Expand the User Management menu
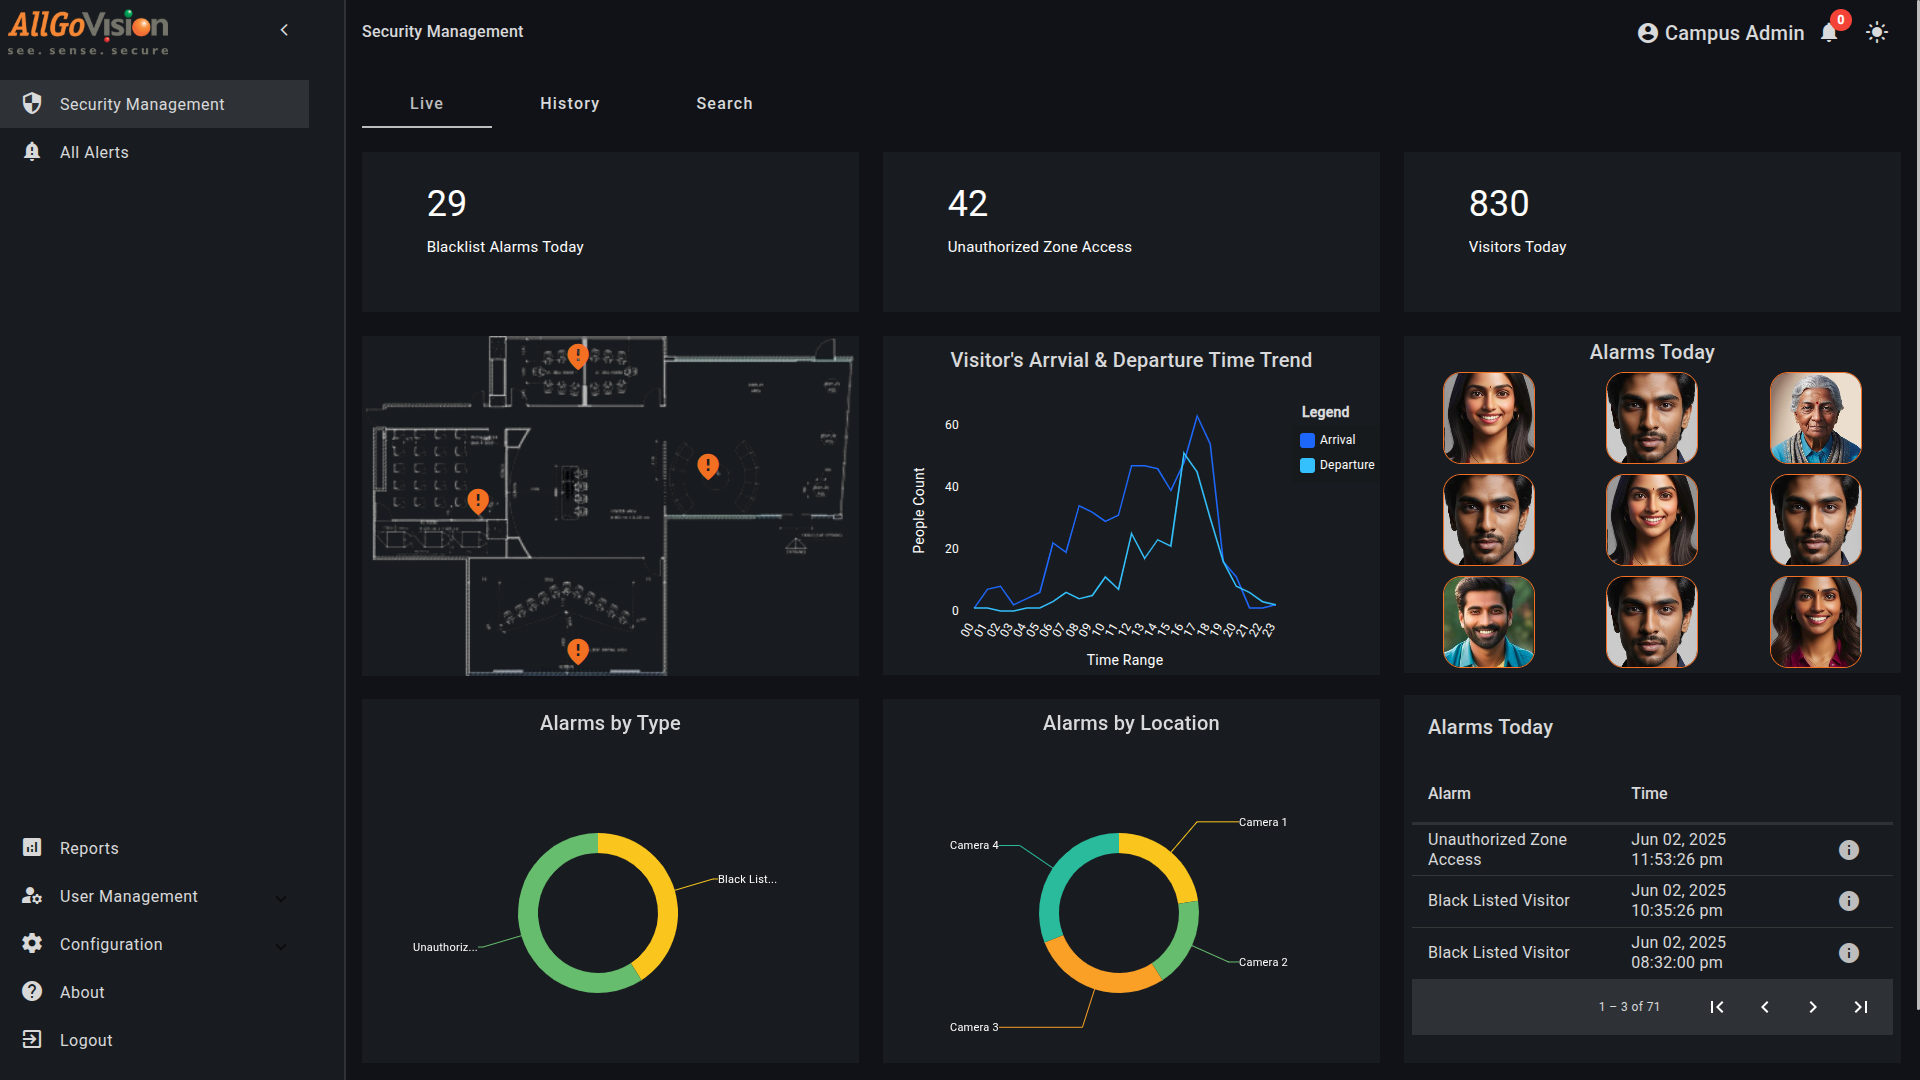The height and width of the screenshot is (1080, 1920). coord(128,896)
